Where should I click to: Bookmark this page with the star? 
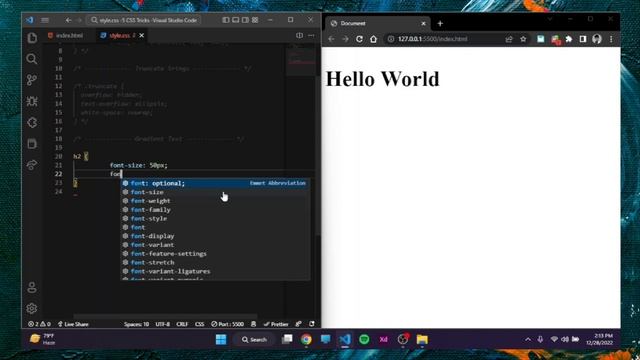coord(523,39)
